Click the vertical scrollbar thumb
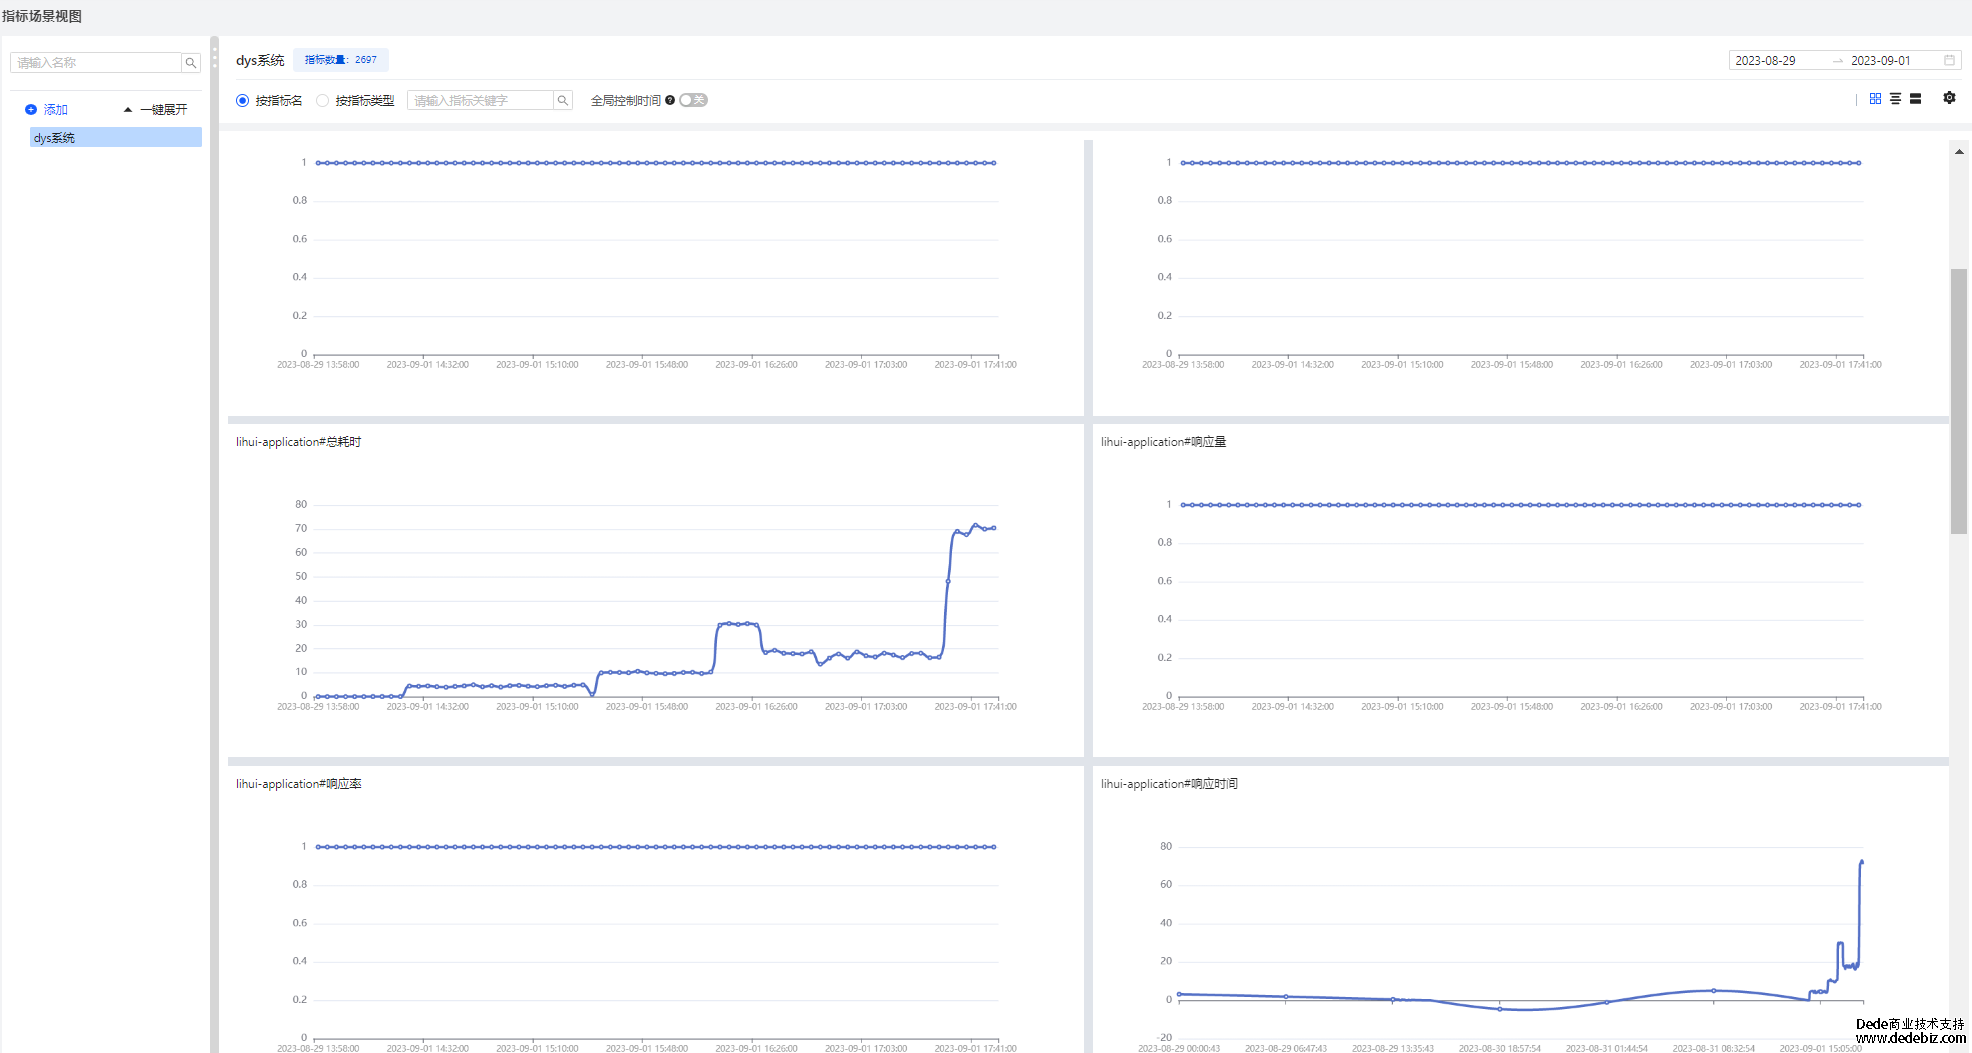This screenshot has height=1053, width=1972. (1959, 400)
